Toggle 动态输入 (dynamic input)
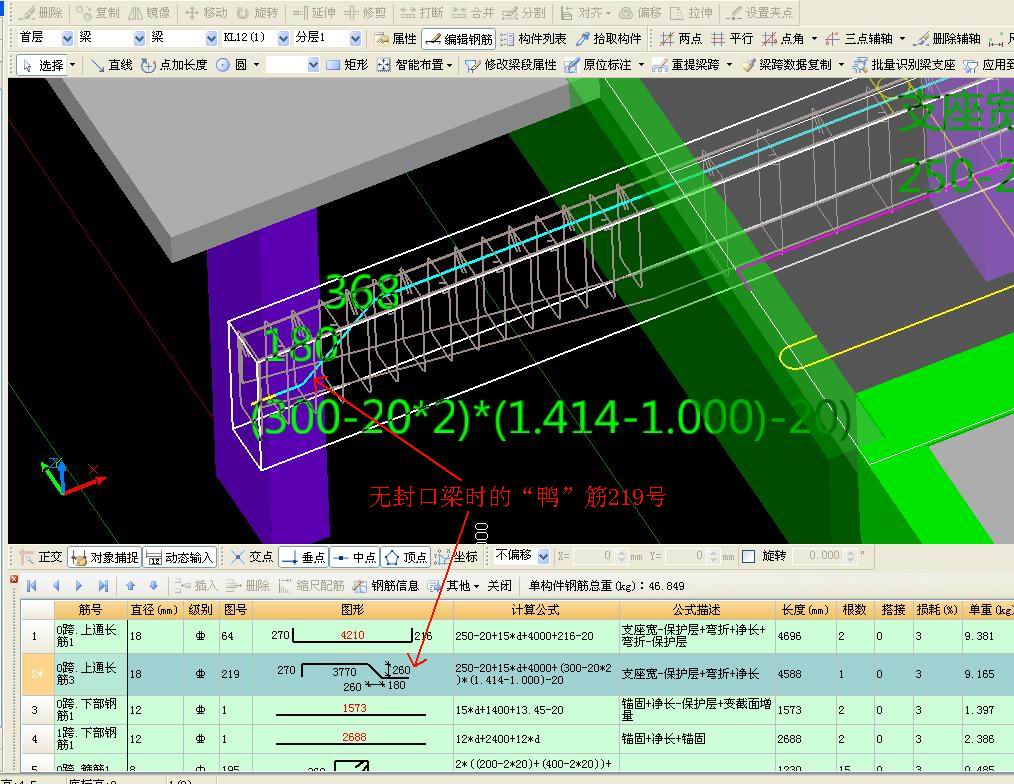Viewport: 1014px width, 784px height. pos(180,557)
